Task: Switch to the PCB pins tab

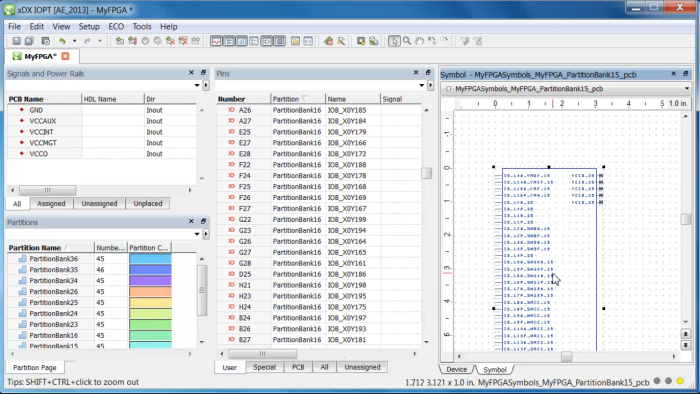Action: [298, 367]
